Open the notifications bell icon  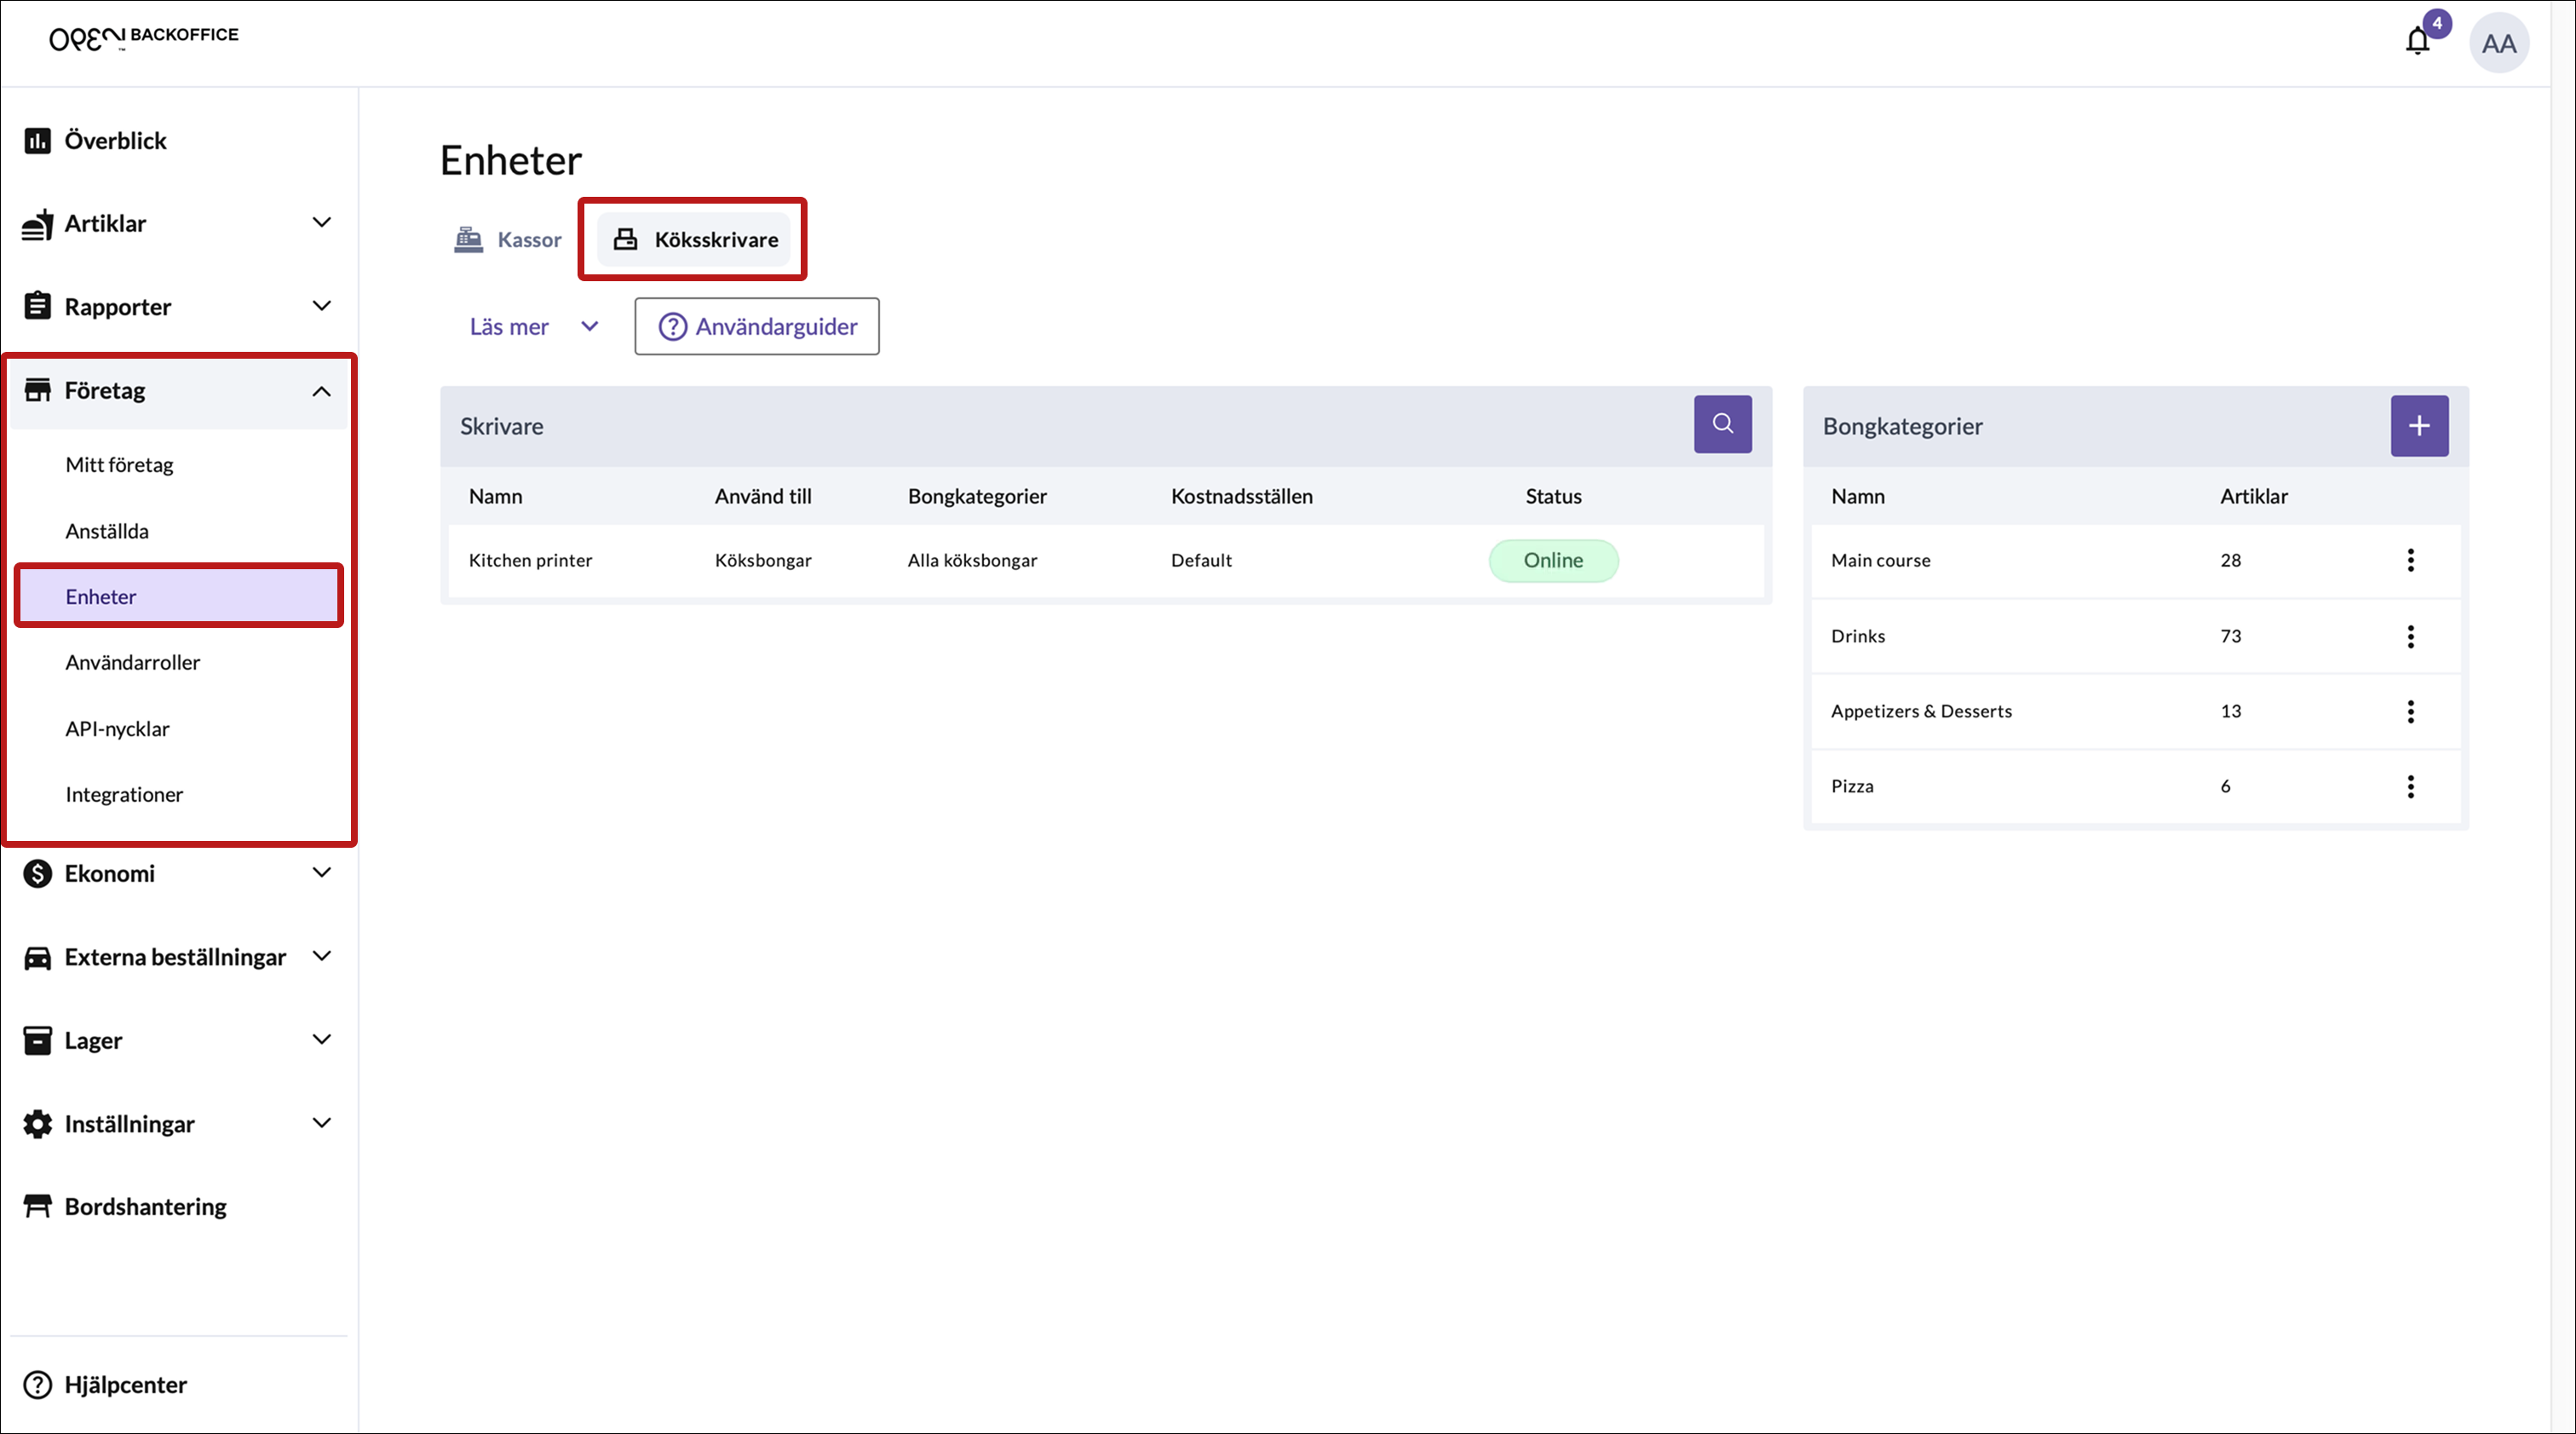point(2417,42)
